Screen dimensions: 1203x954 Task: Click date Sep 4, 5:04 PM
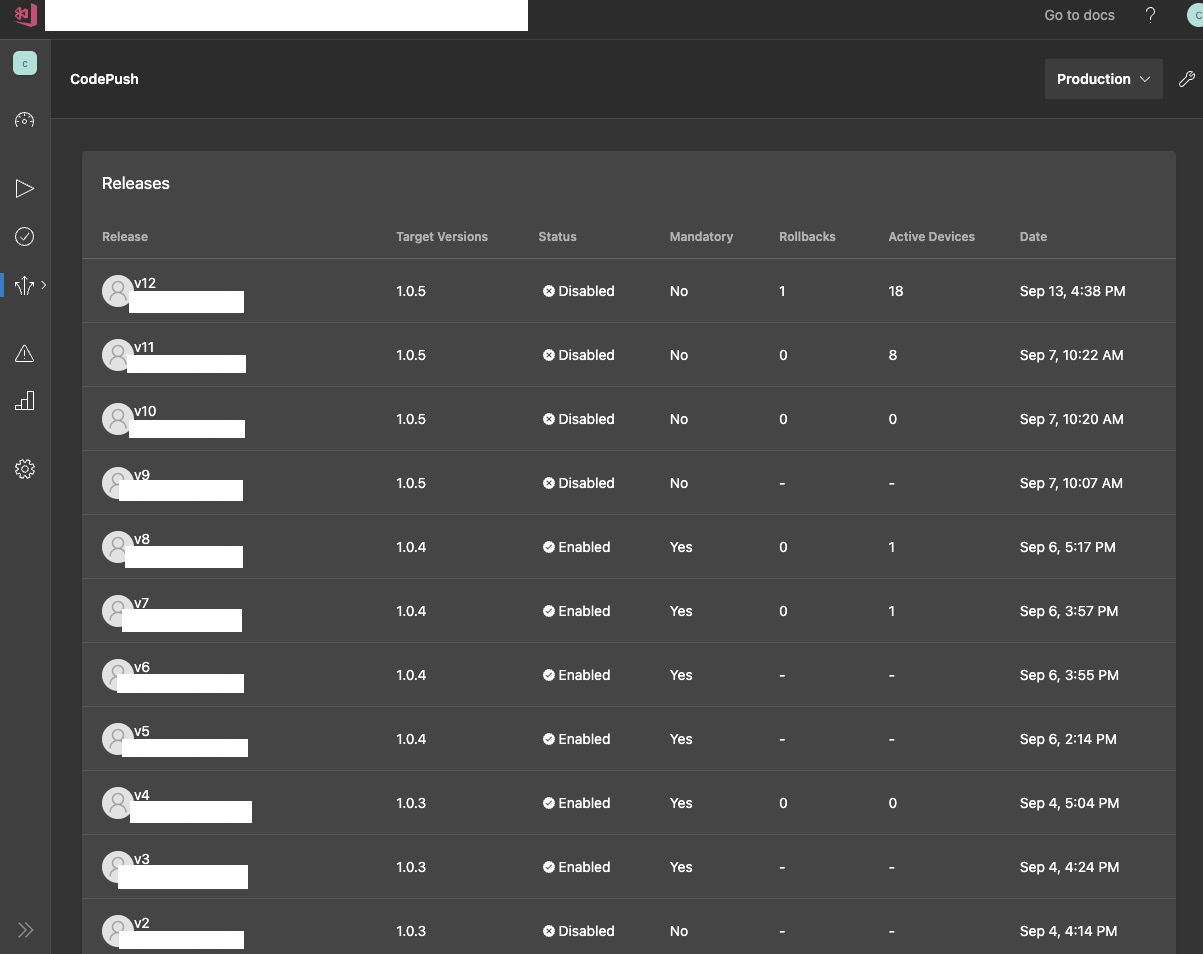pos(1069,803)
